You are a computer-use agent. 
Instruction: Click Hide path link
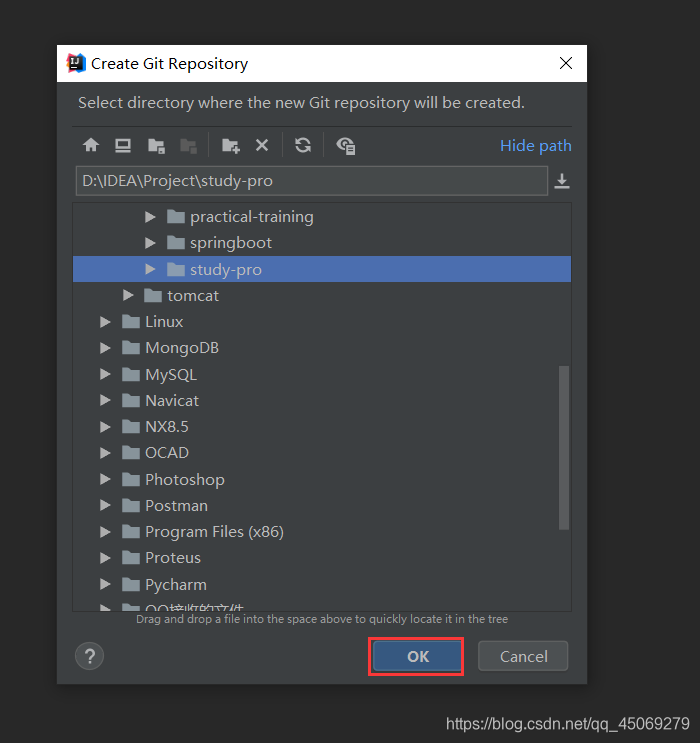[x=536, y=145]
